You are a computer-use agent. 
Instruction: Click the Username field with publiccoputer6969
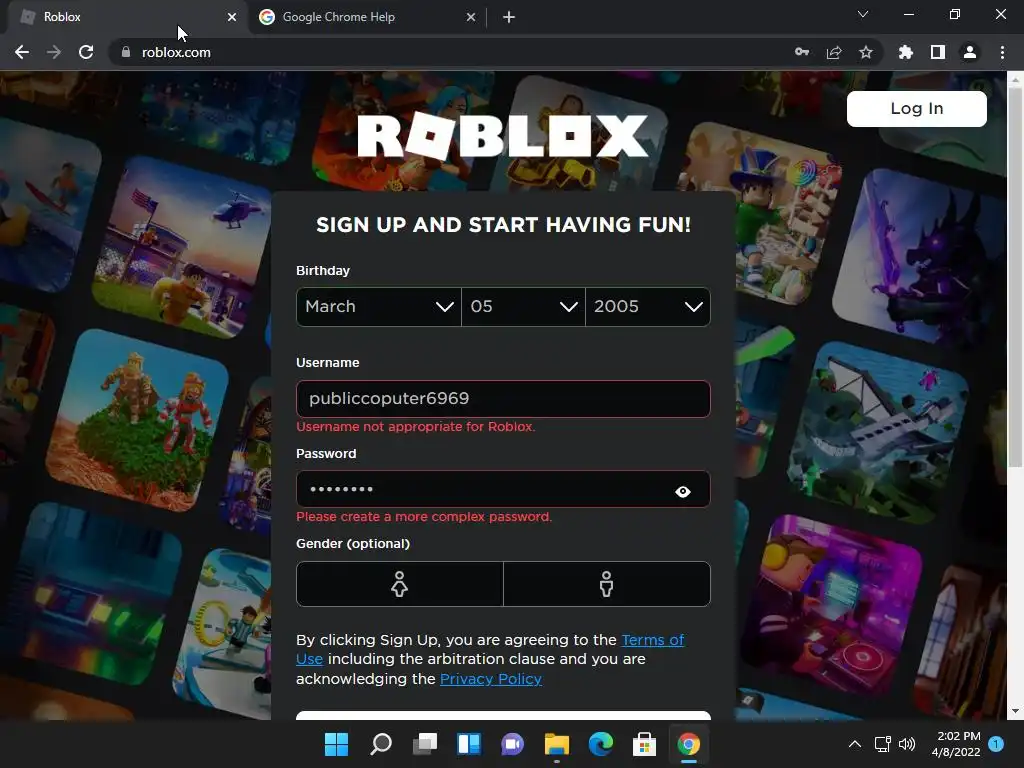503,398
